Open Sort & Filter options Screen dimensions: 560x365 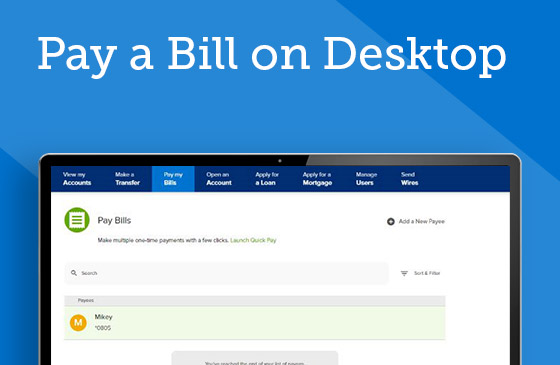(427, 273)
